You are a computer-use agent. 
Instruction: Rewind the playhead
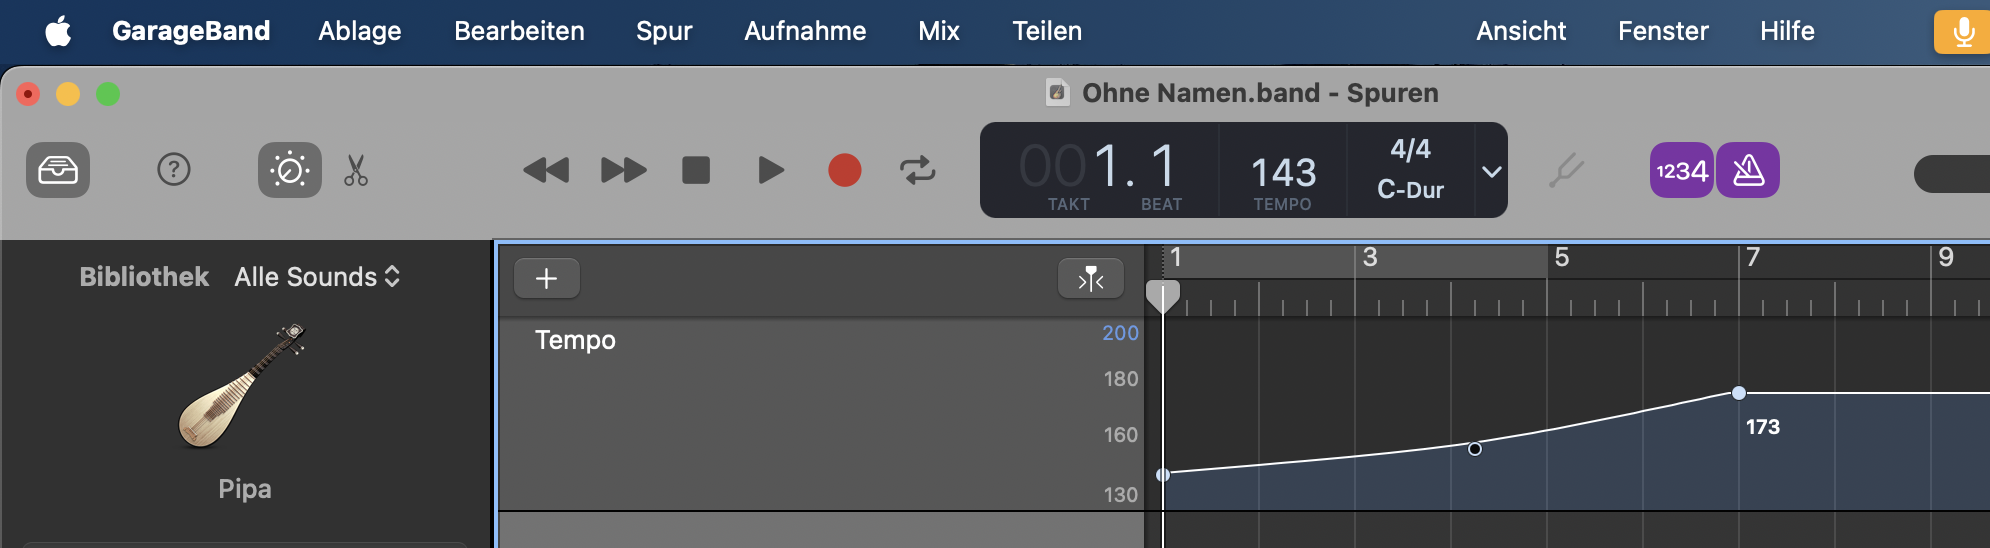pyautogui.click(x=546, y=170)
